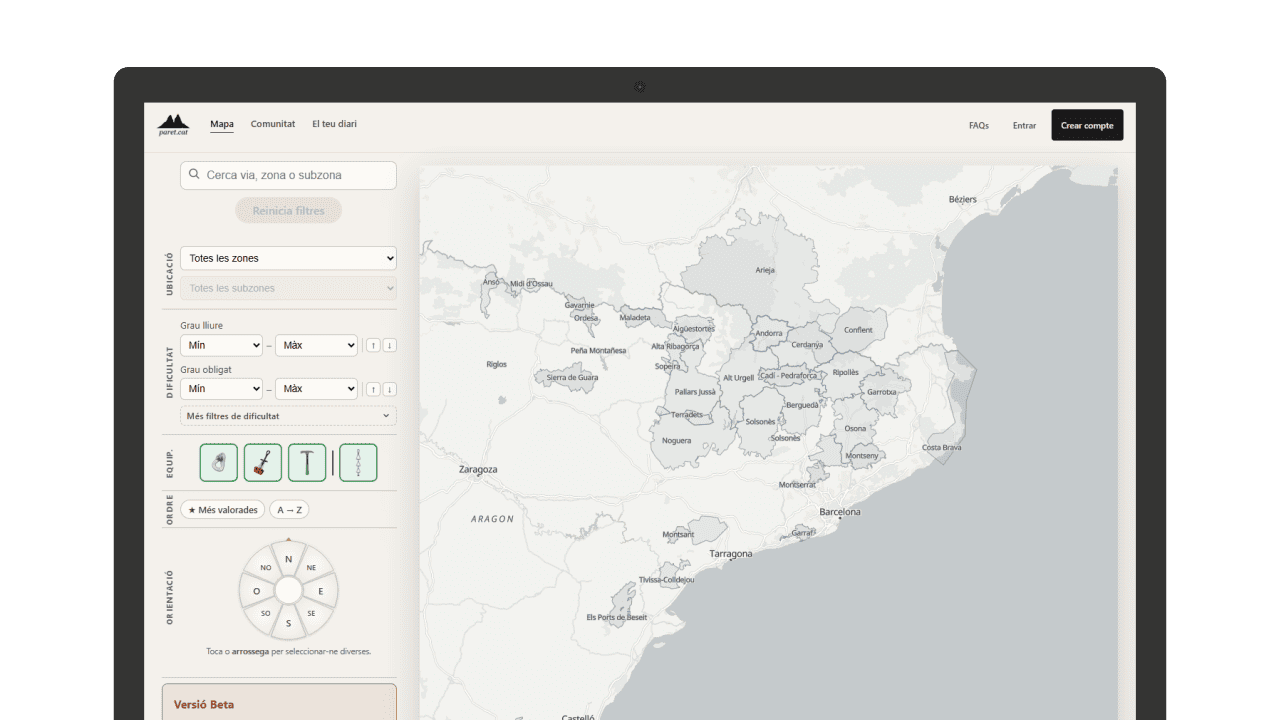Focus the Cerca via, zona o subzona field
The image size is (1280, 720).
click(288, 175)
